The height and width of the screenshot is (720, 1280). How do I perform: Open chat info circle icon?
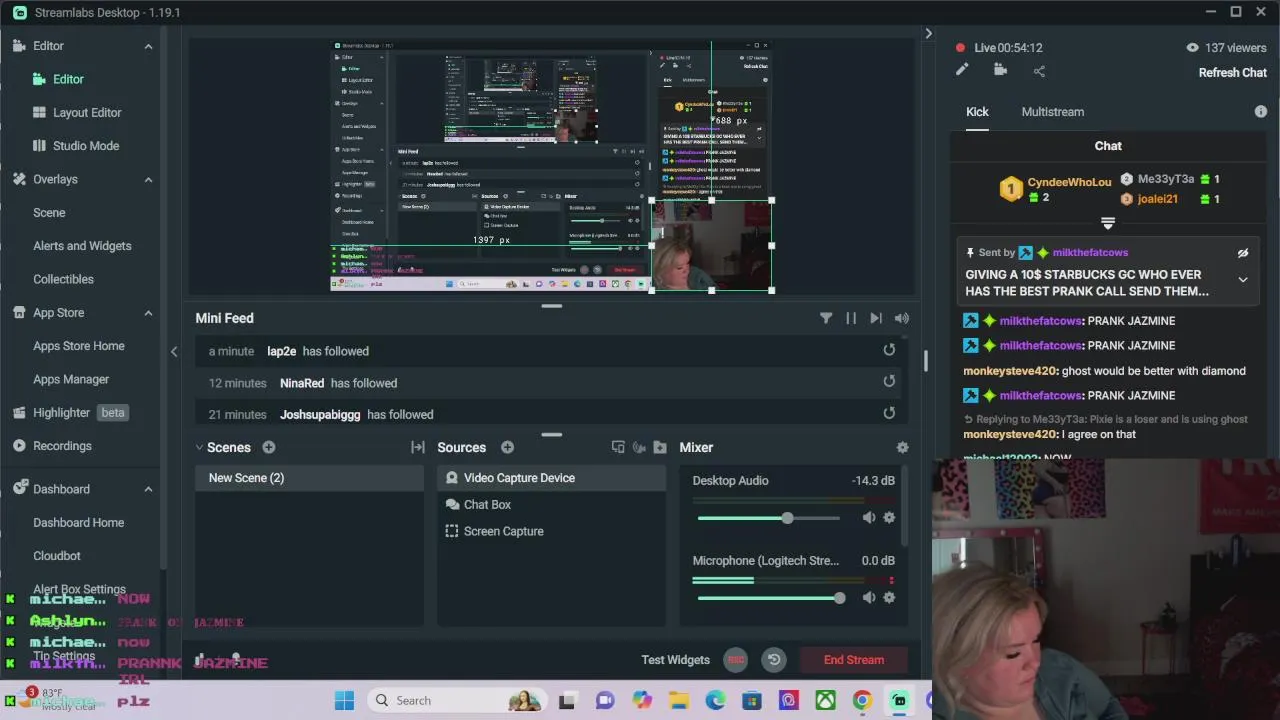pyautogui.click(x=1260, y=112)
